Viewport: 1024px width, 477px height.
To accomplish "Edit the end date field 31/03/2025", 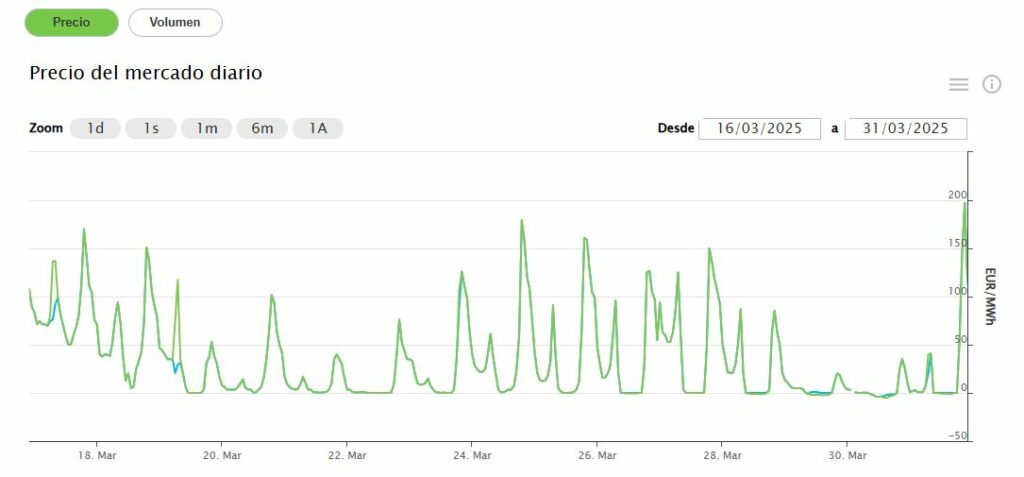I will (905, 129).
